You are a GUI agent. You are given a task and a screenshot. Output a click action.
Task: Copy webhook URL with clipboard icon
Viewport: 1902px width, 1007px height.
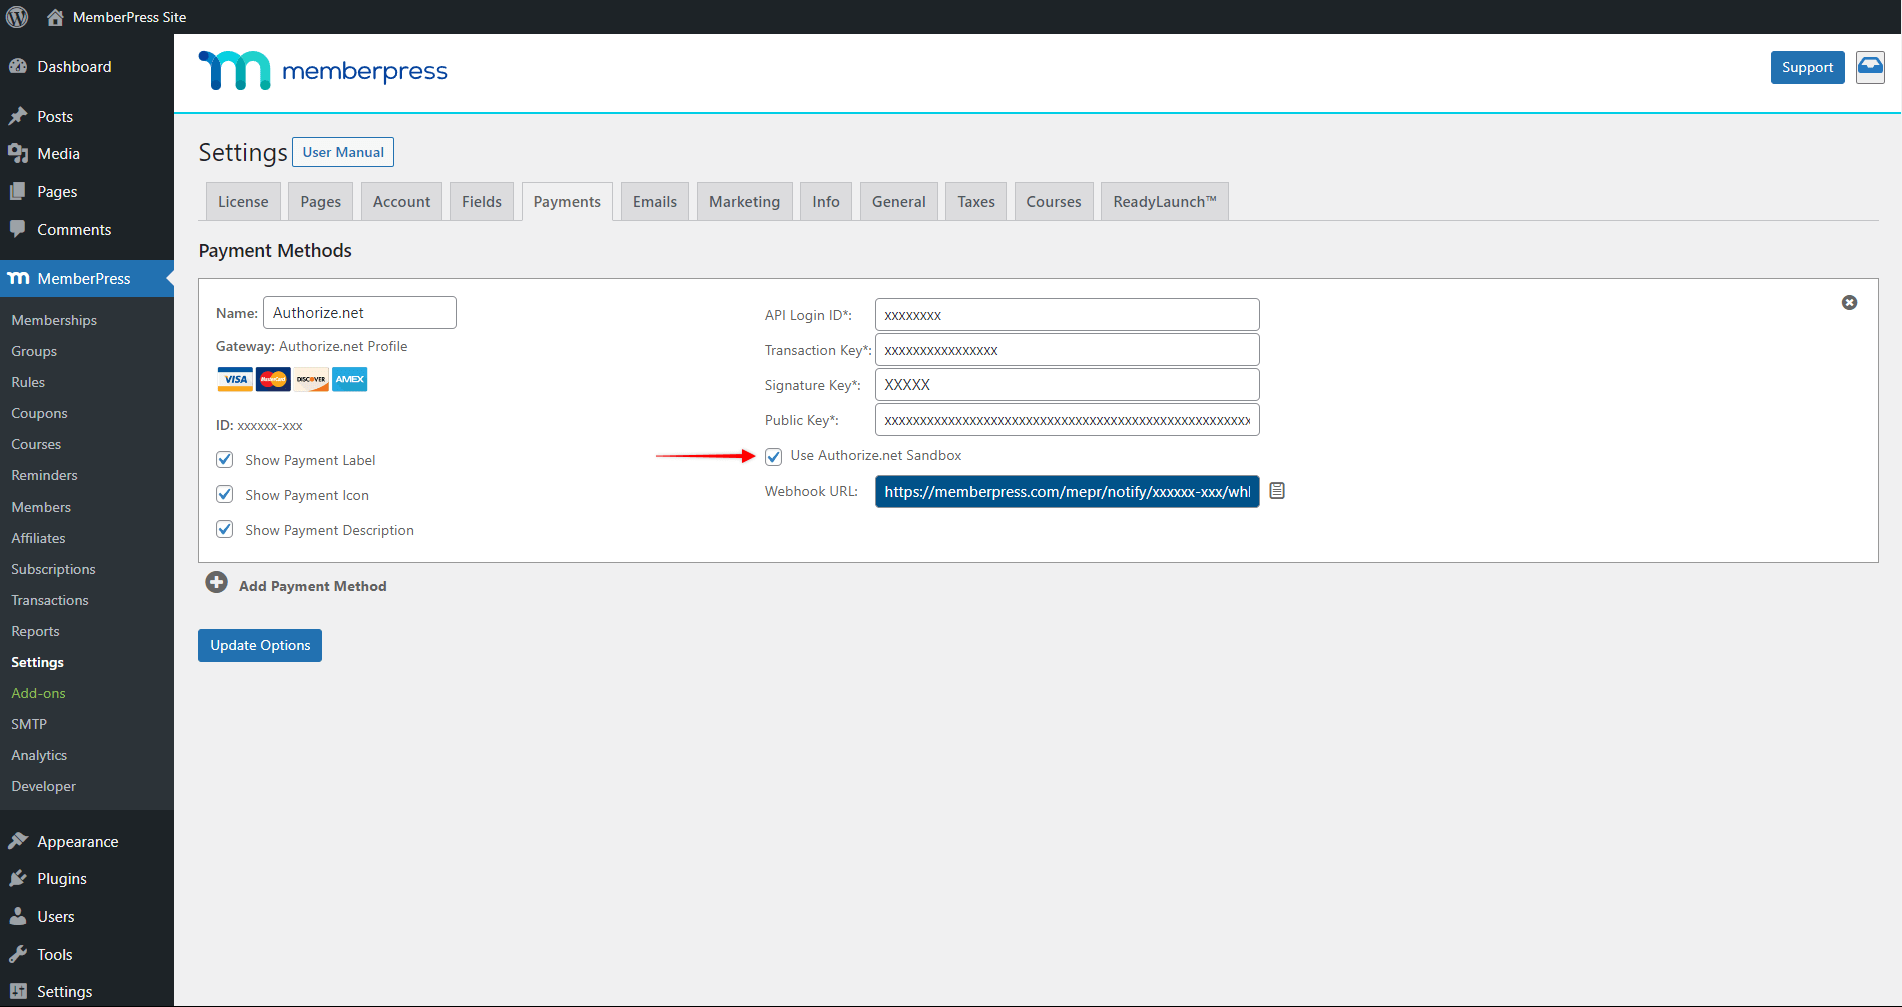(x=1277, y=491)
